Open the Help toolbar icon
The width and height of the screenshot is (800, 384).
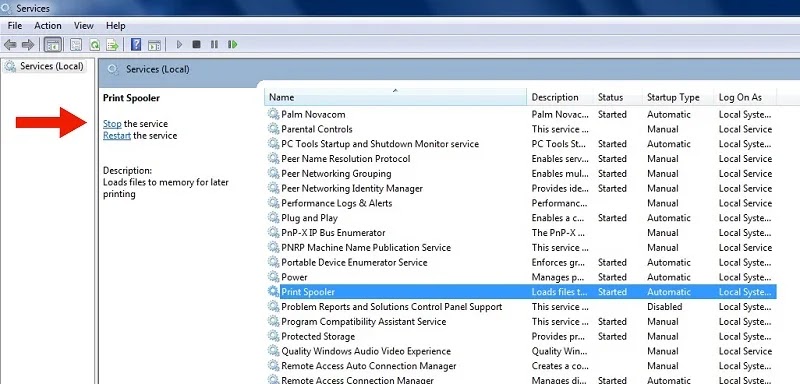(x=136, y=45)
